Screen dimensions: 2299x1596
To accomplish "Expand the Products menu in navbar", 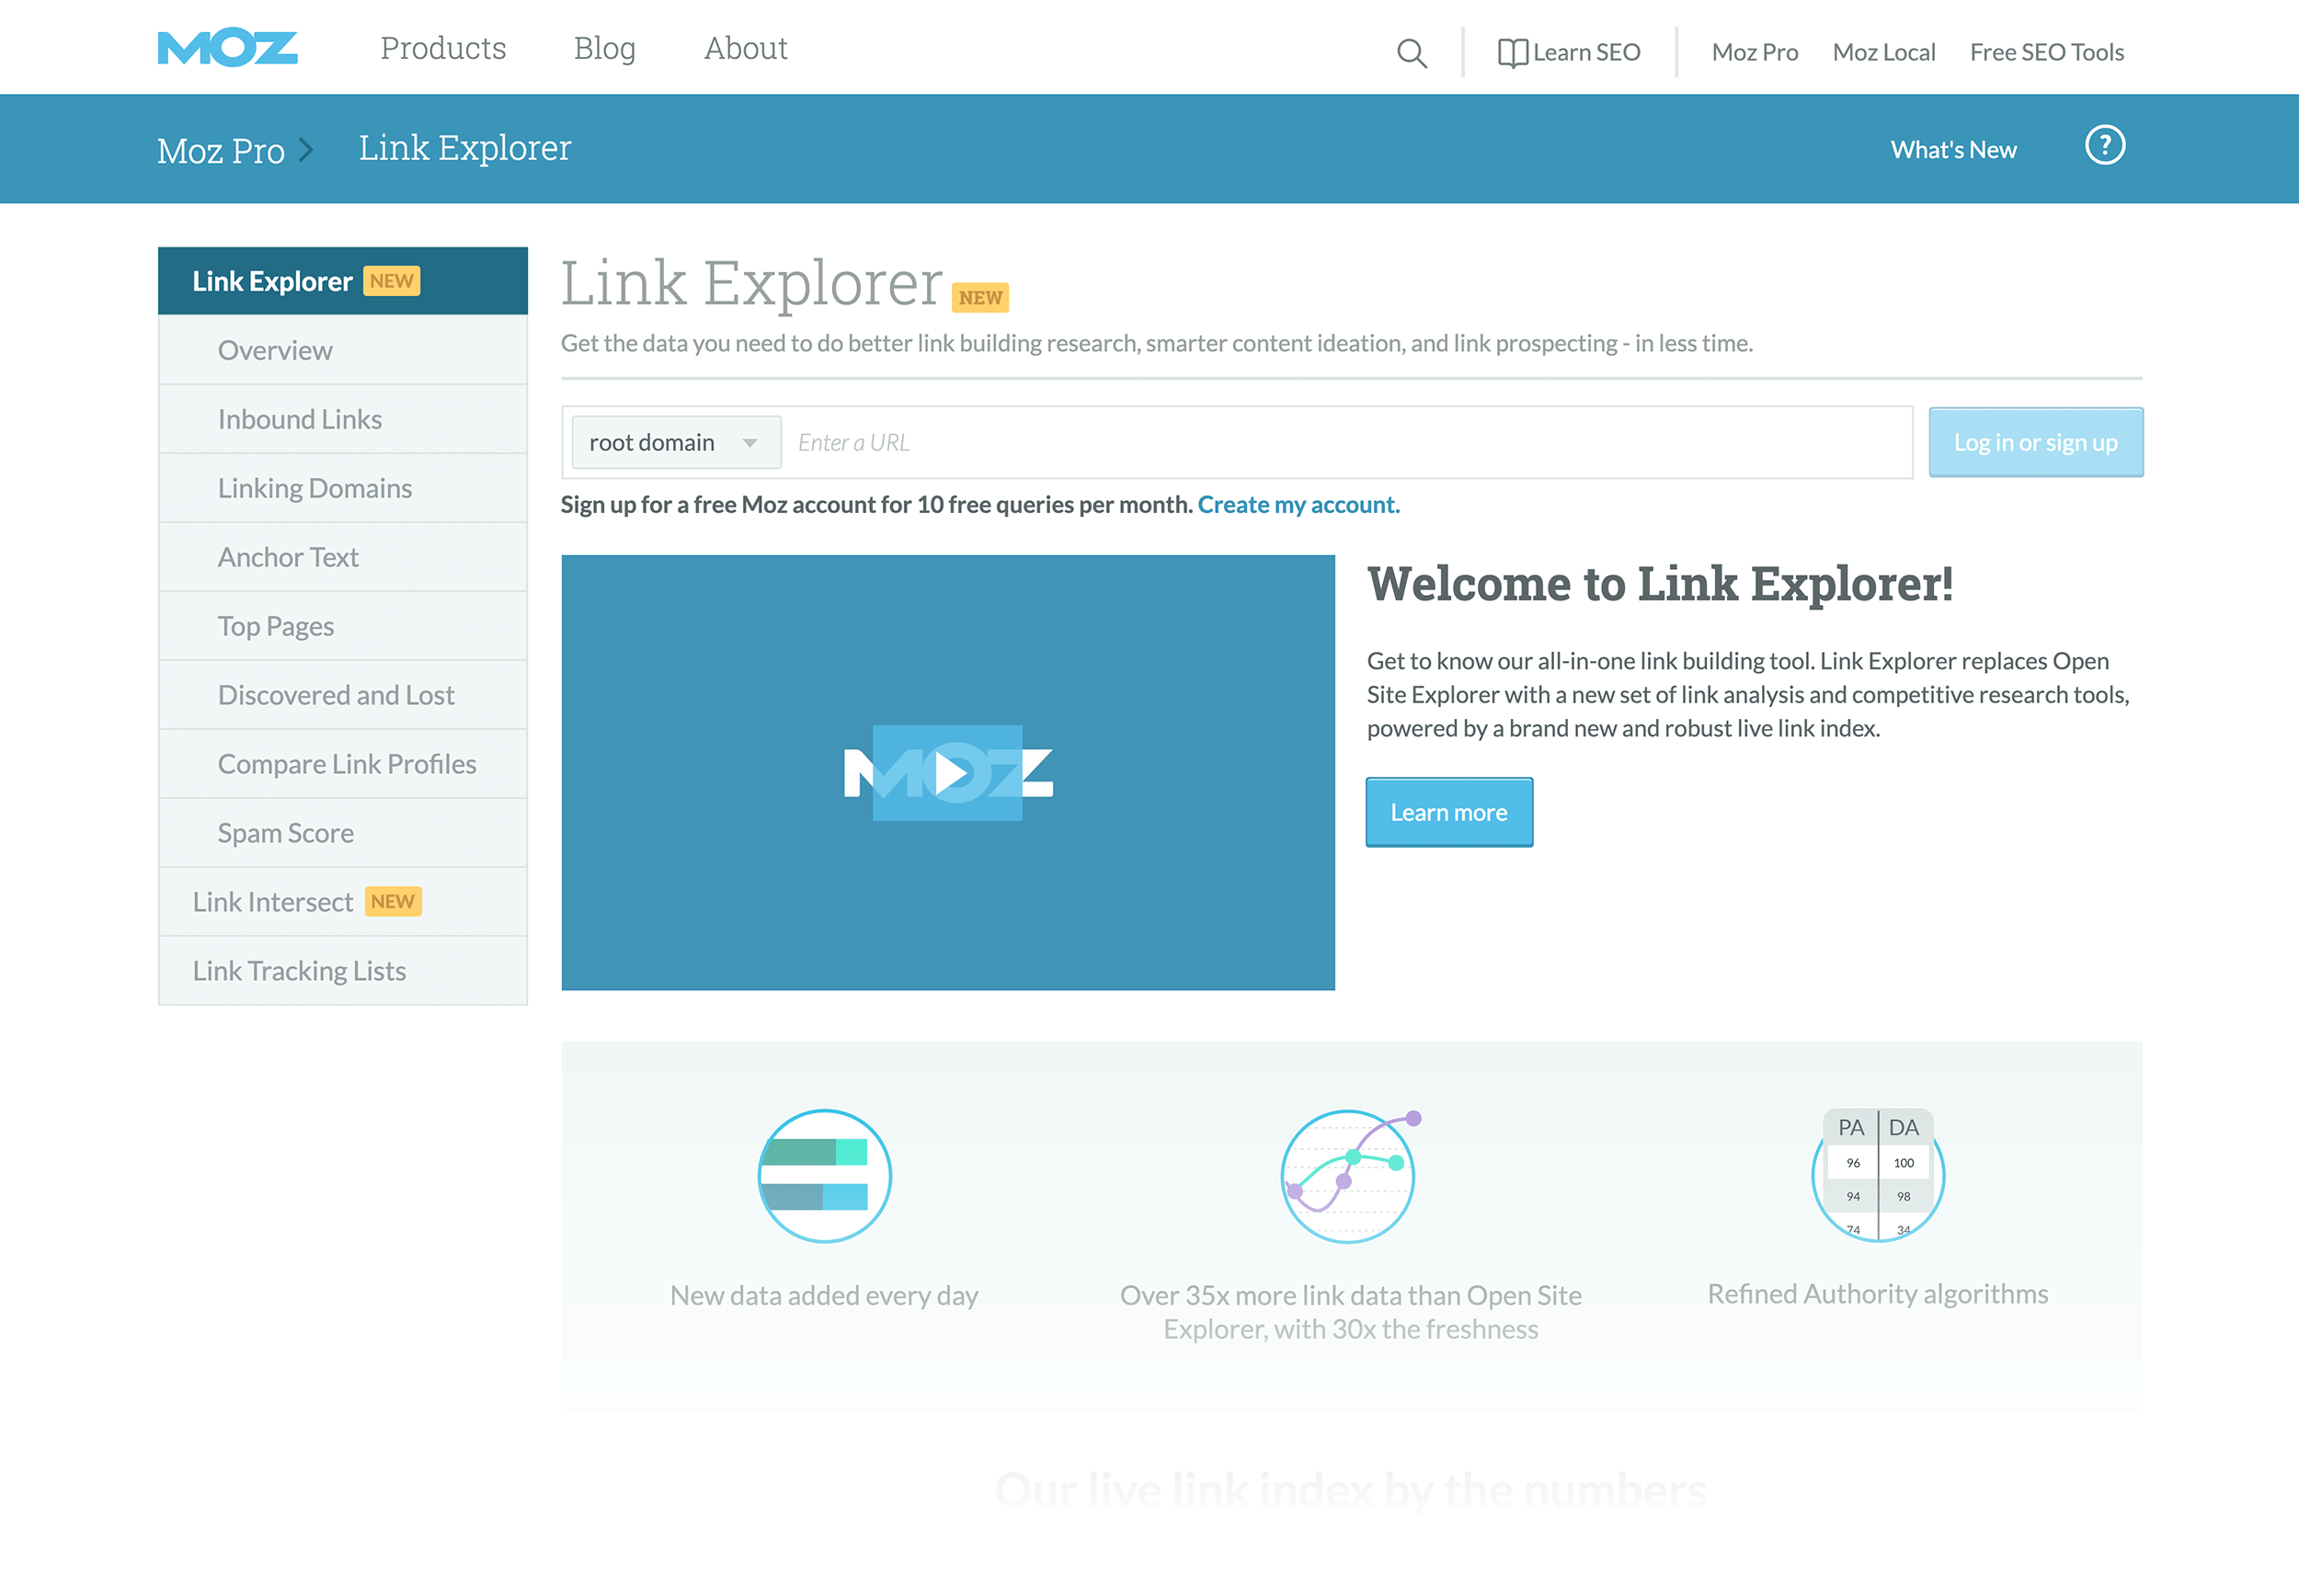I will (x=442, y=47).
